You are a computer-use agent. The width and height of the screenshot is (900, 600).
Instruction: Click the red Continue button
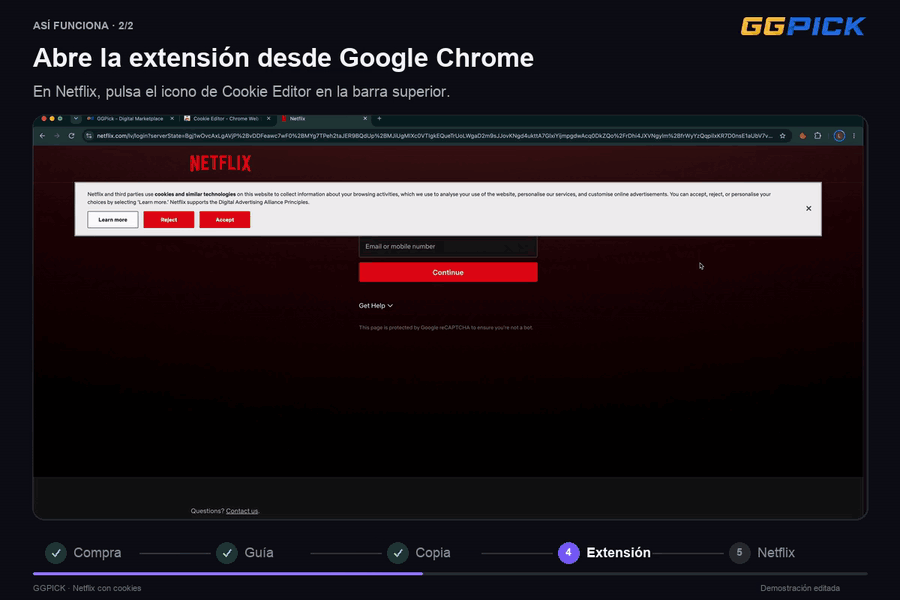[x=448, y=273]
